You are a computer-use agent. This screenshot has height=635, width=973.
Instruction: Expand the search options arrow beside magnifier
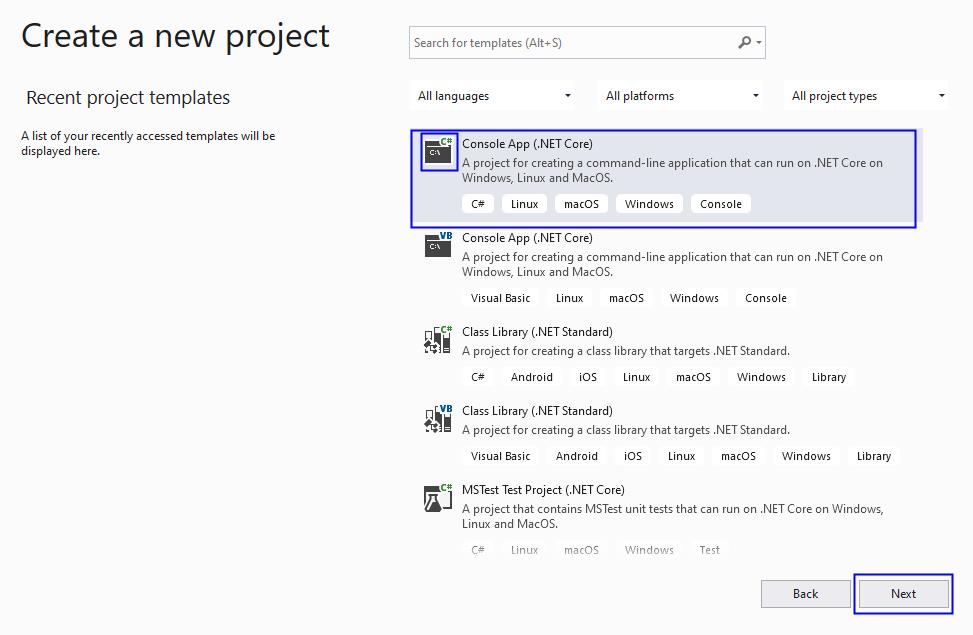[760, 43]
